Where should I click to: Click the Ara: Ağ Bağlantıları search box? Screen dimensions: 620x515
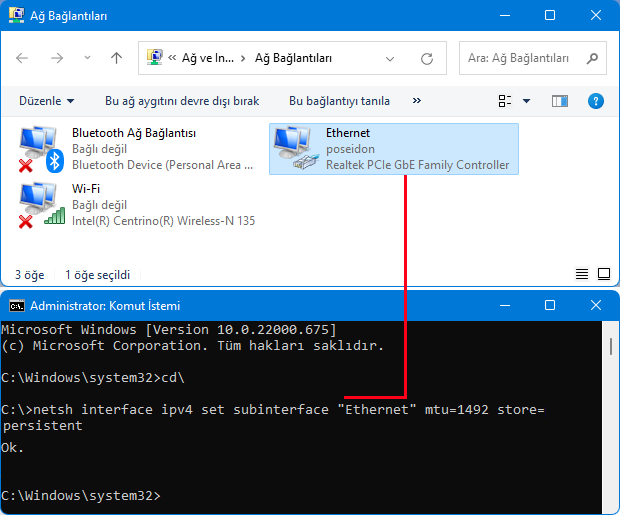coord(531,59)
